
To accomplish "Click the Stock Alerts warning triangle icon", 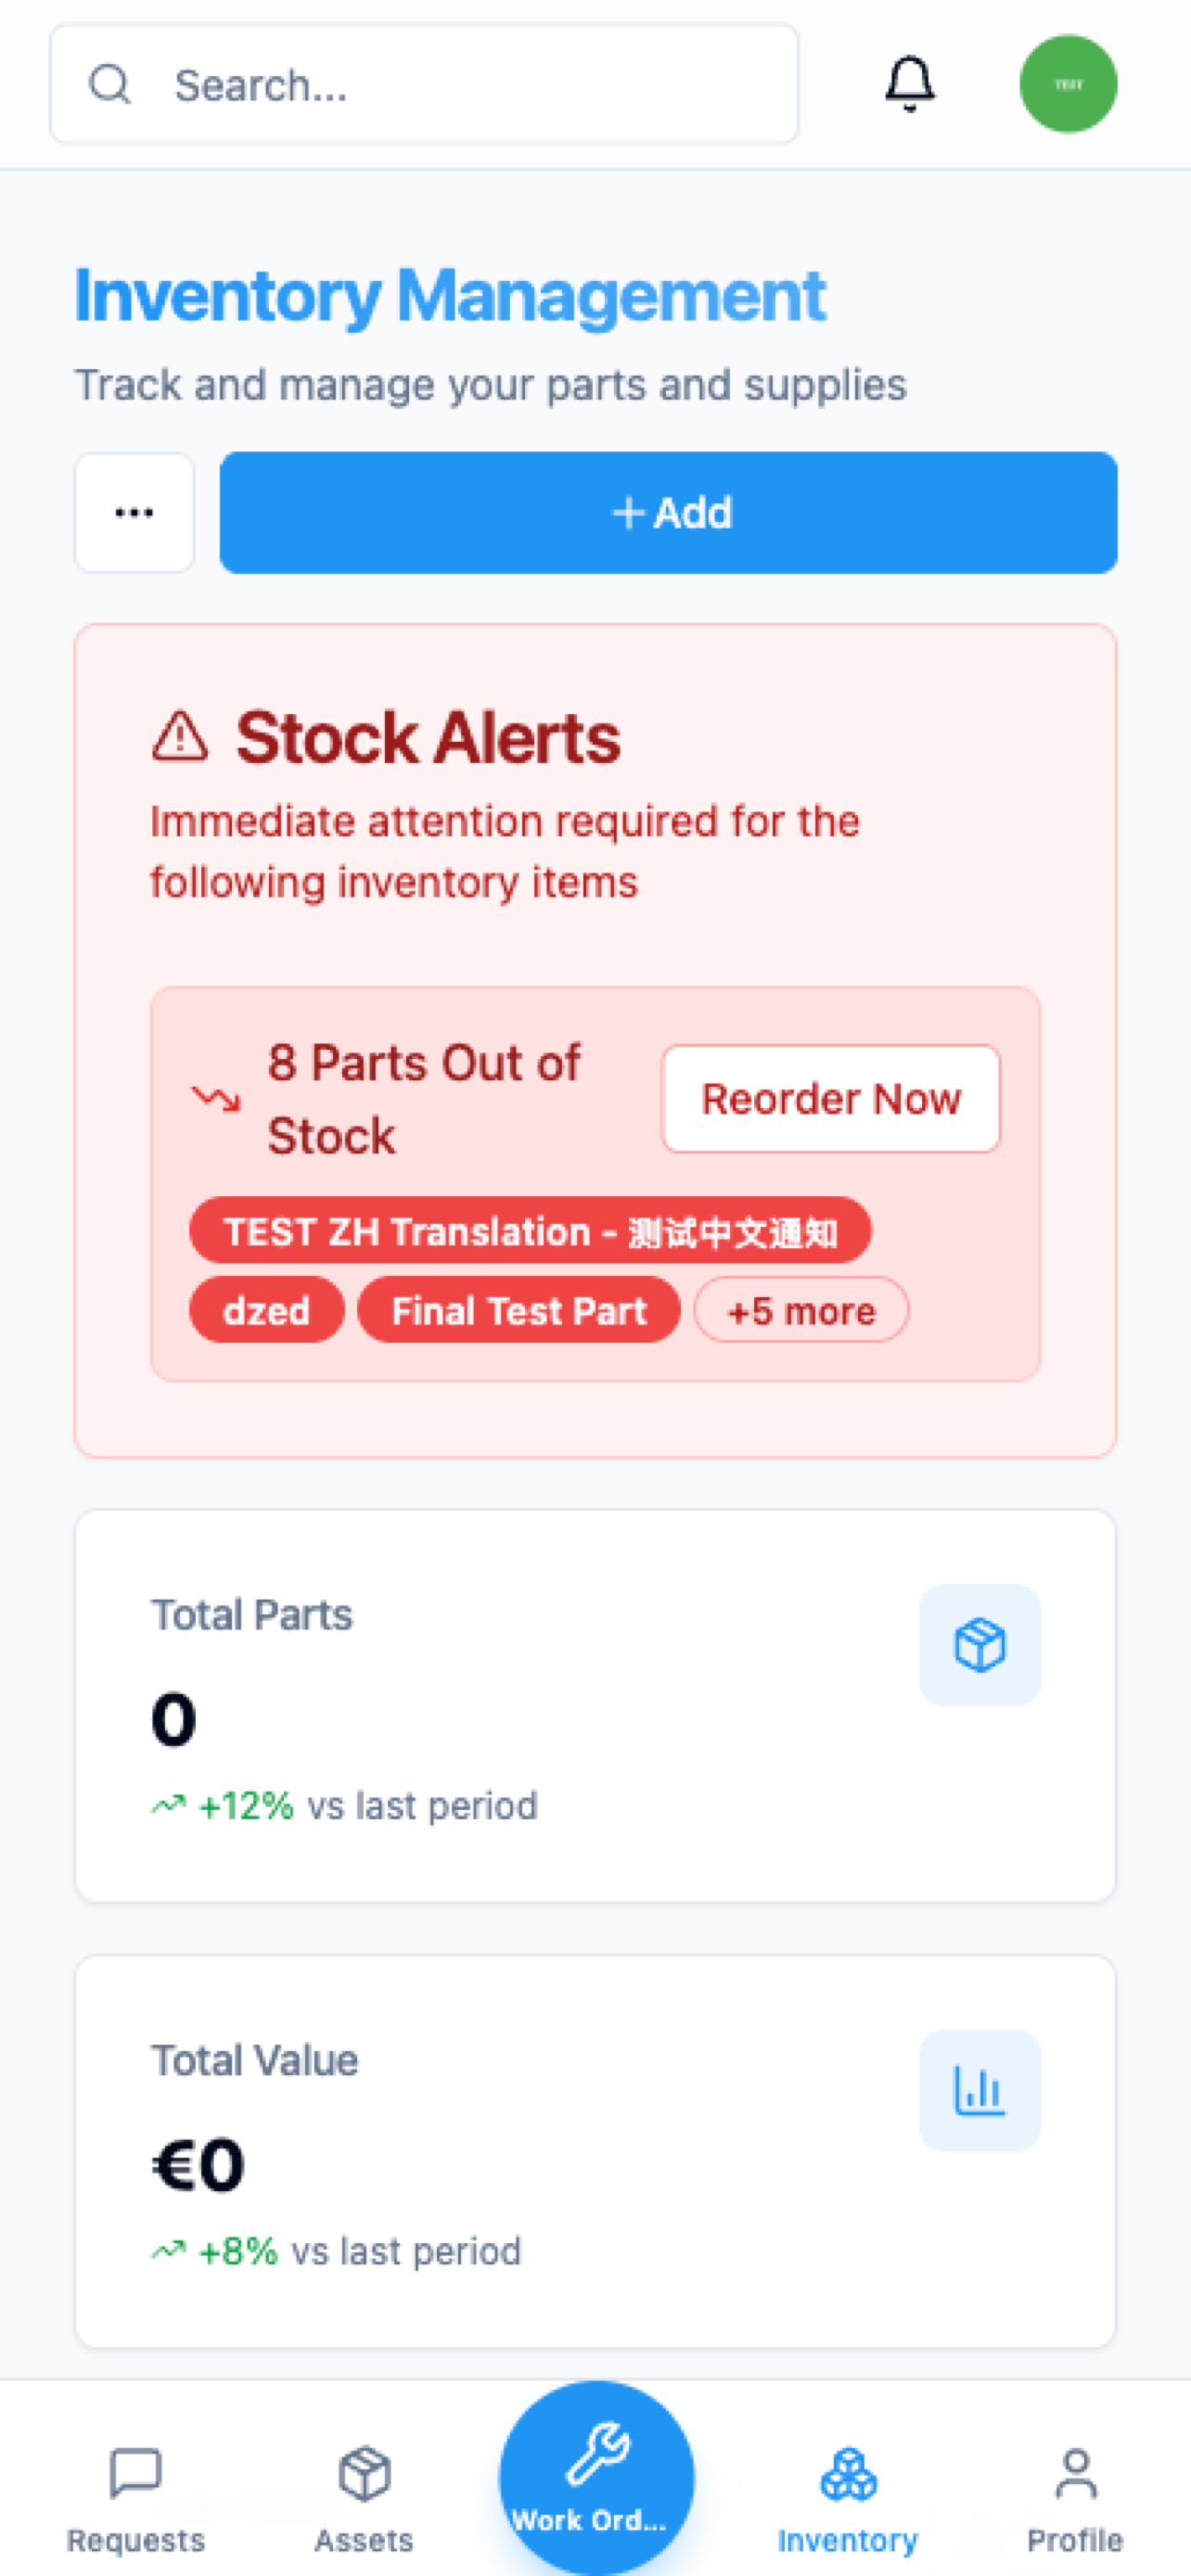I will point(180,737).
